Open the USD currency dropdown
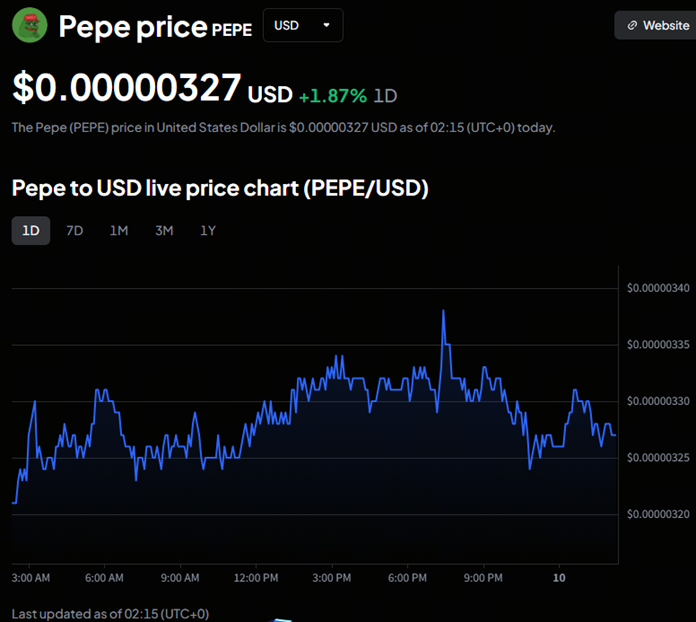The height and width of the screenshot is (622, 696). pos(302,26)
